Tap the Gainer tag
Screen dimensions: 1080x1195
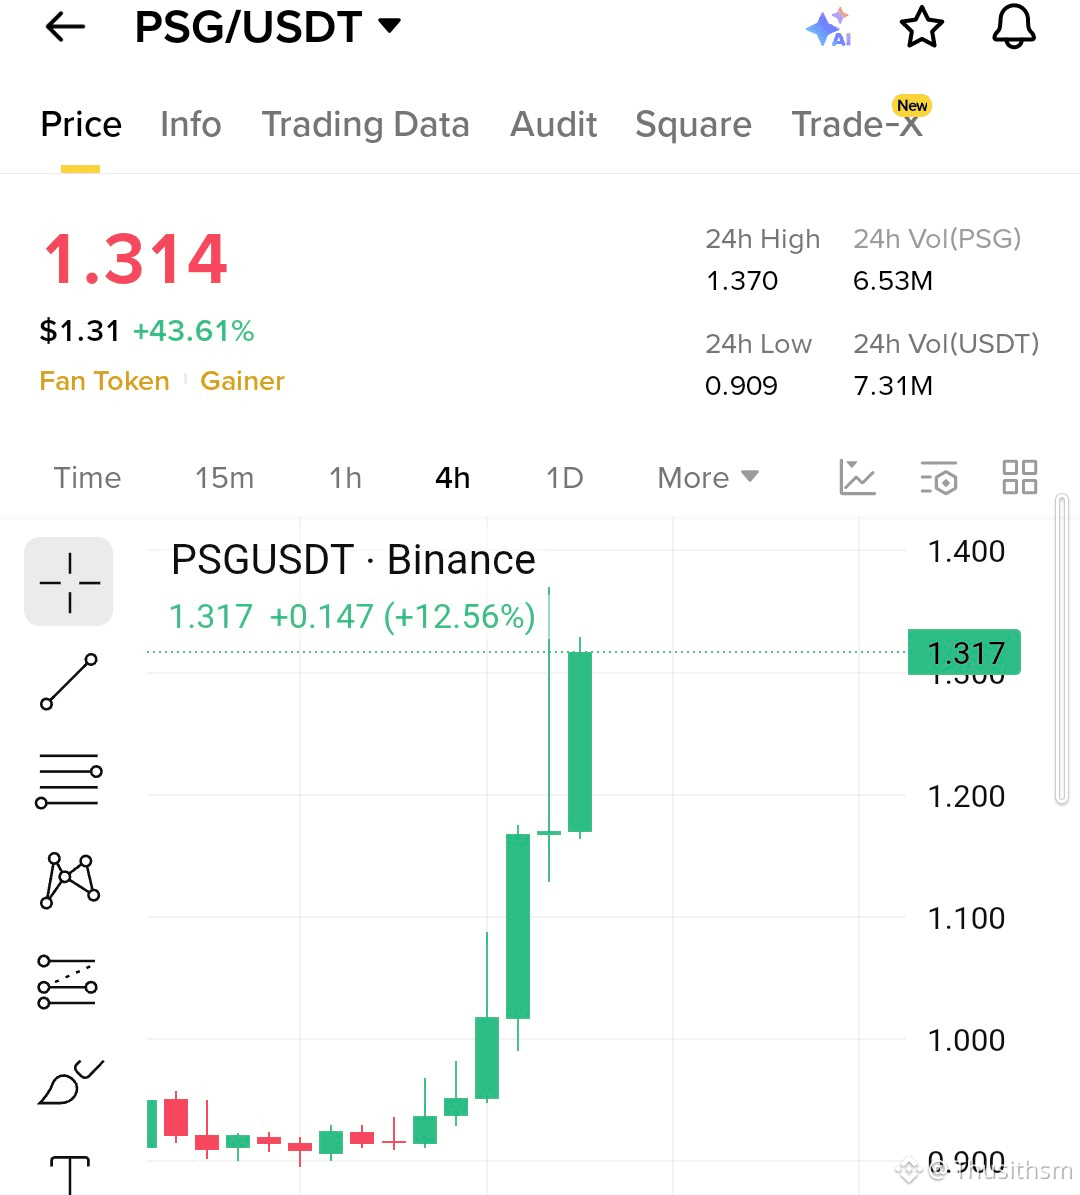(x=242, y=380)
